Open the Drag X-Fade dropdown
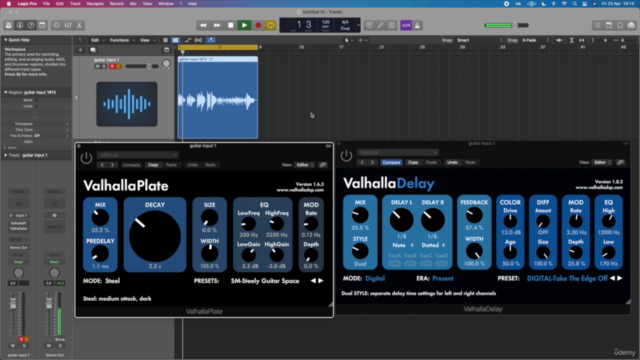The height and width of the screenshot is (360, 640). [536, 40]
